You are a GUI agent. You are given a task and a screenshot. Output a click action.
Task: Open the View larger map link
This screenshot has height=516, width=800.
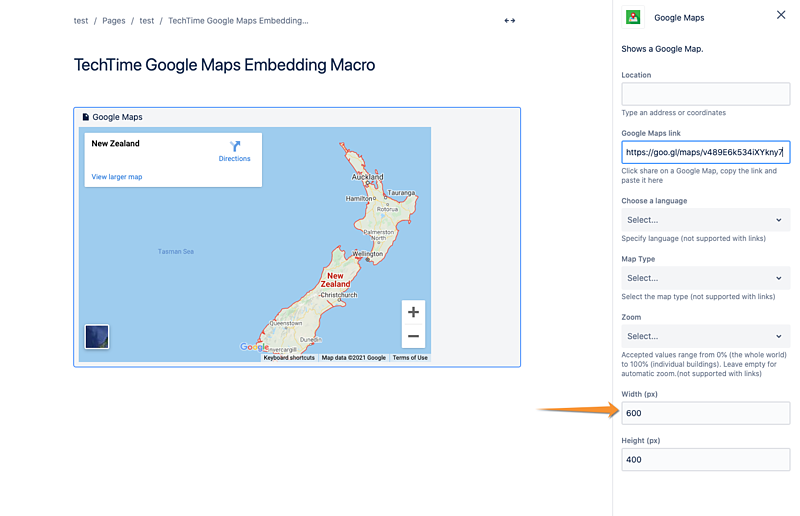pos(117,177)
